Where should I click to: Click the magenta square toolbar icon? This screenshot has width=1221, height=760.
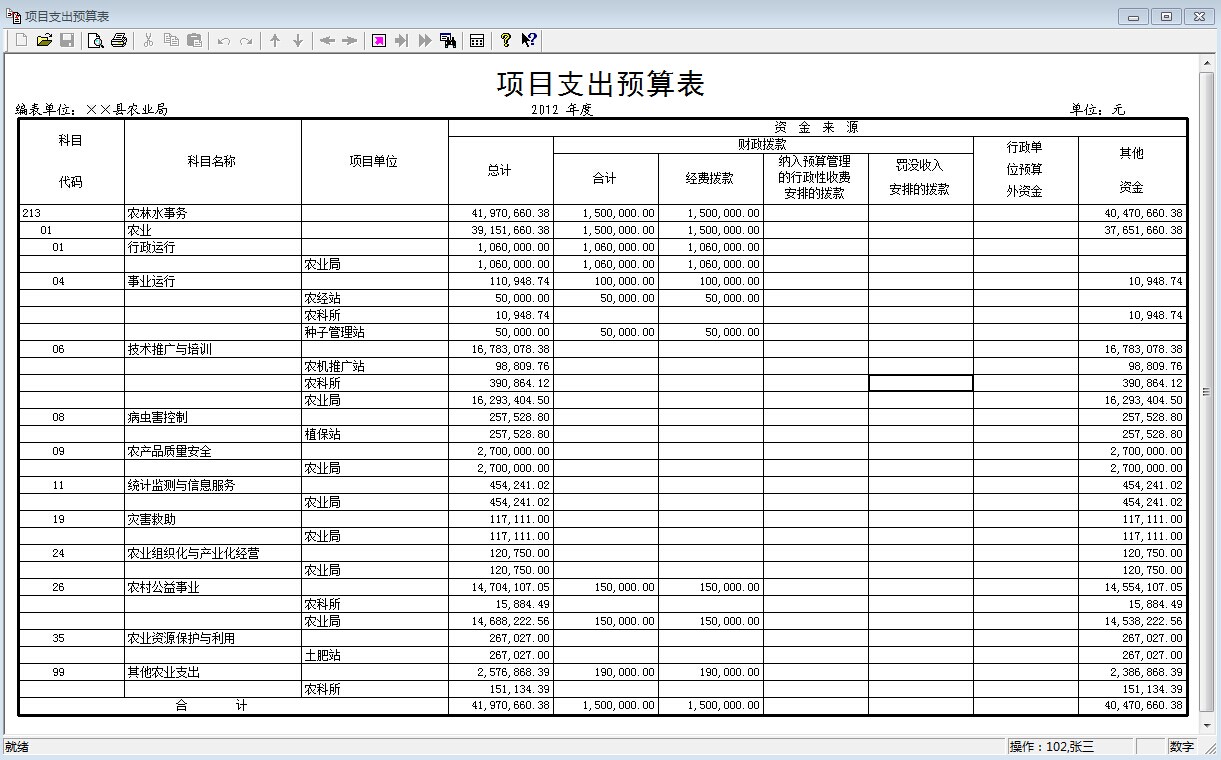[379, 40]
